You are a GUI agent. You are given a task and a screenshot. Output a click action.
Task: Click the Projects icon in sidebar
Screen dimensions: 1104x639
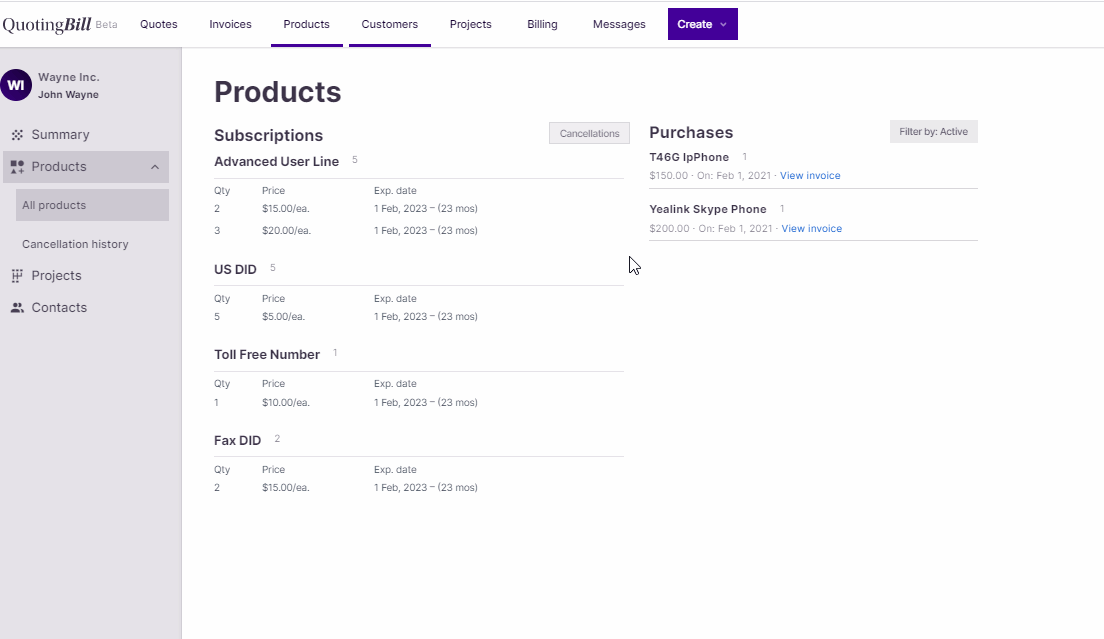pyautogui.click(x=17, y=276)
